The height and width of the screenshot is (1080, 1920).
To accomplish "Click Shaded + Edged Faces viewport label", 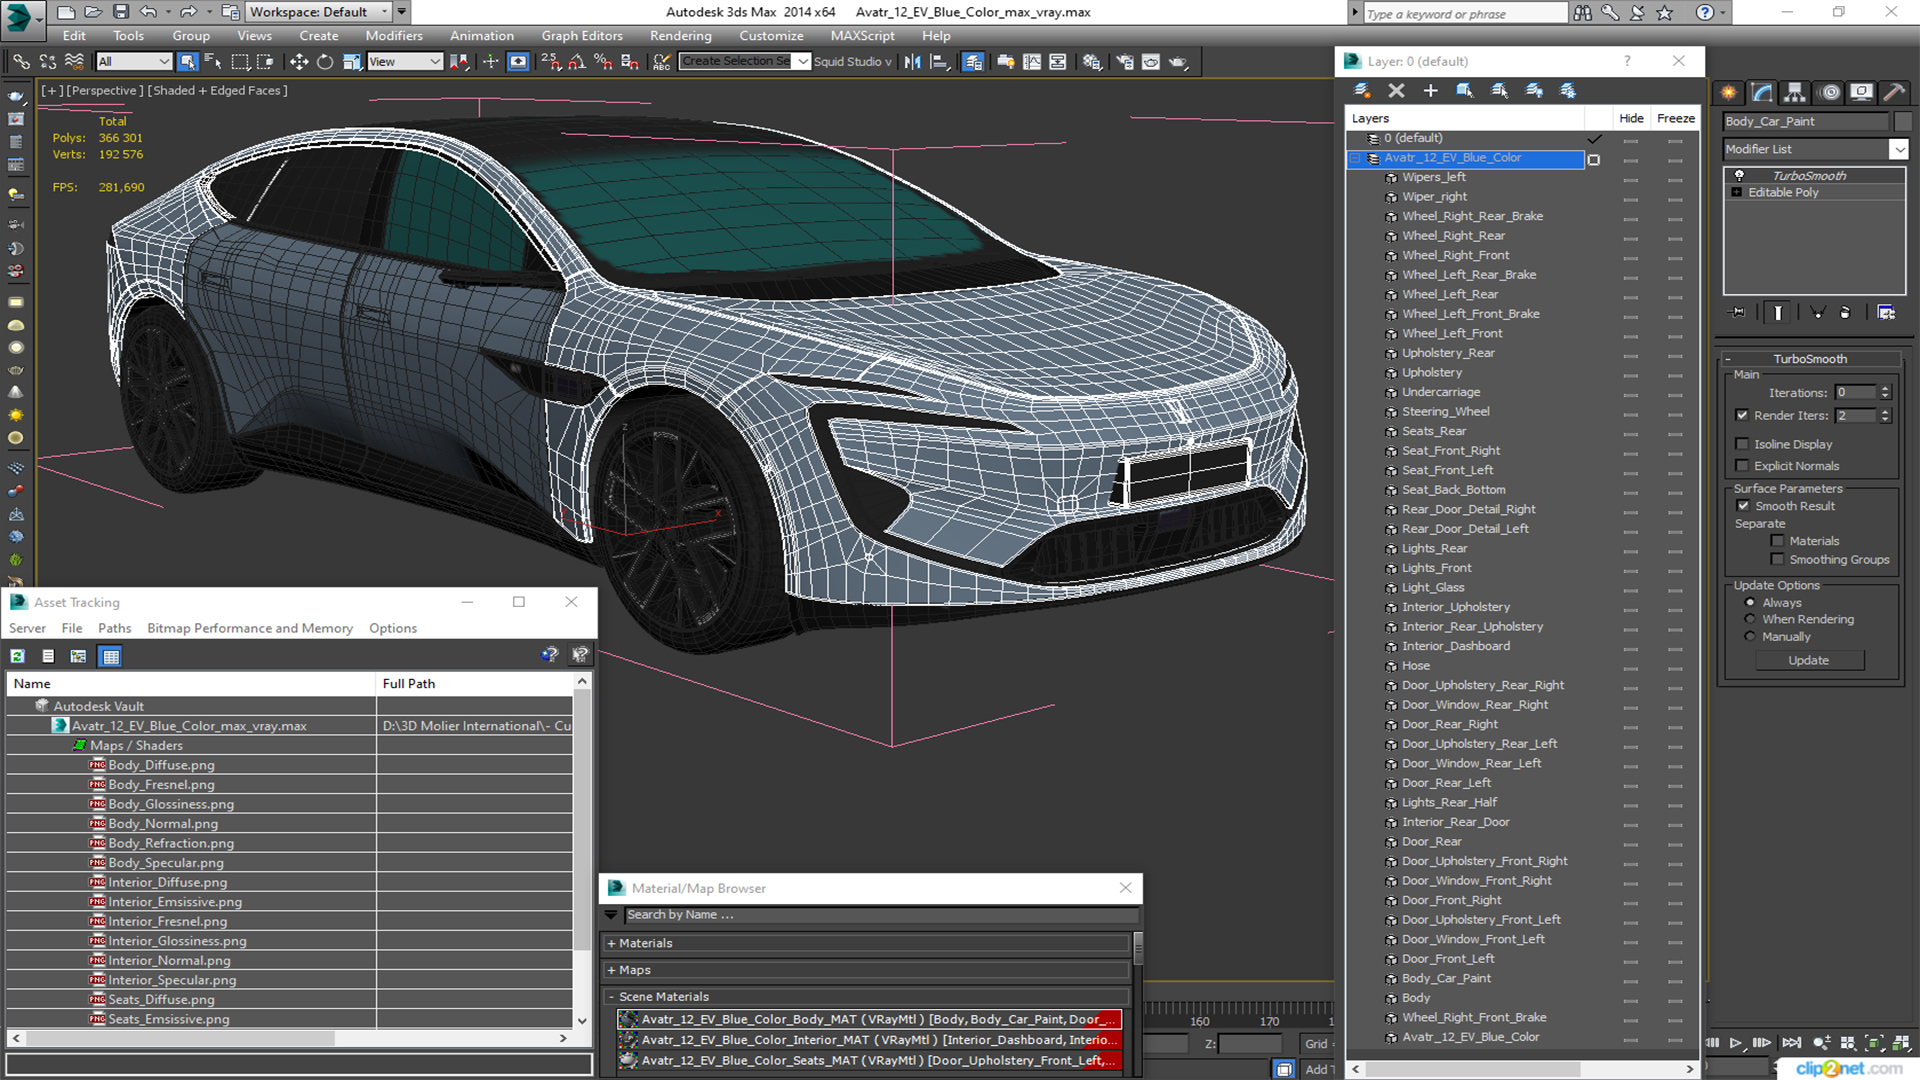I will coord(217,90).
